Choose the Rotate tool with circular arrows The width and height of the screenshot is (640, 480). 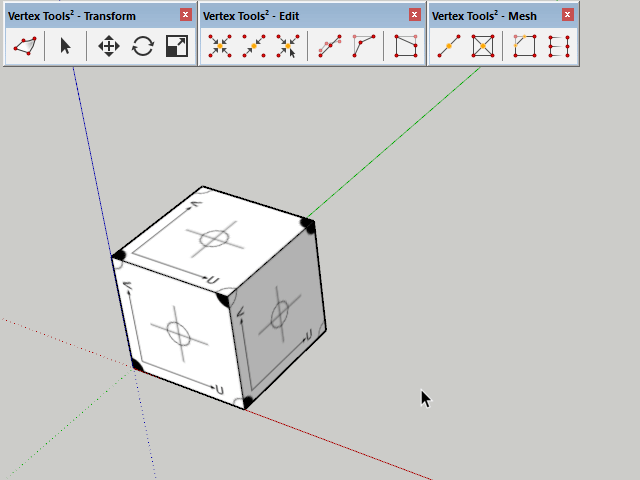(x=142, y=46)
